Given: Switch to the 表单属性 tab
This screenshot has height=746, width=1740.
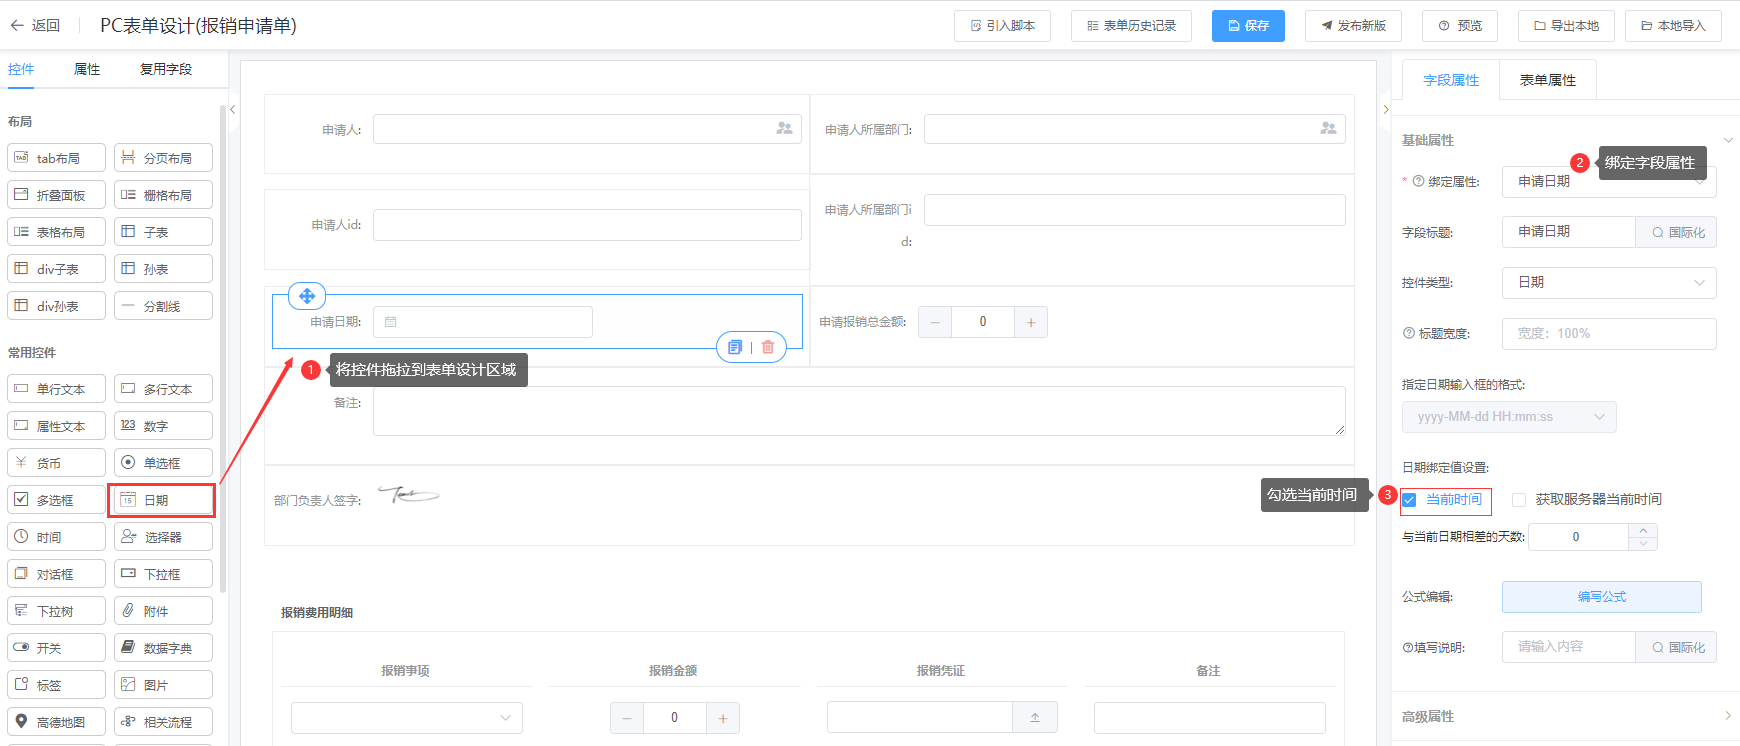Looking at the screenshot, I should pyautogui.click(x=1547, y=80).
